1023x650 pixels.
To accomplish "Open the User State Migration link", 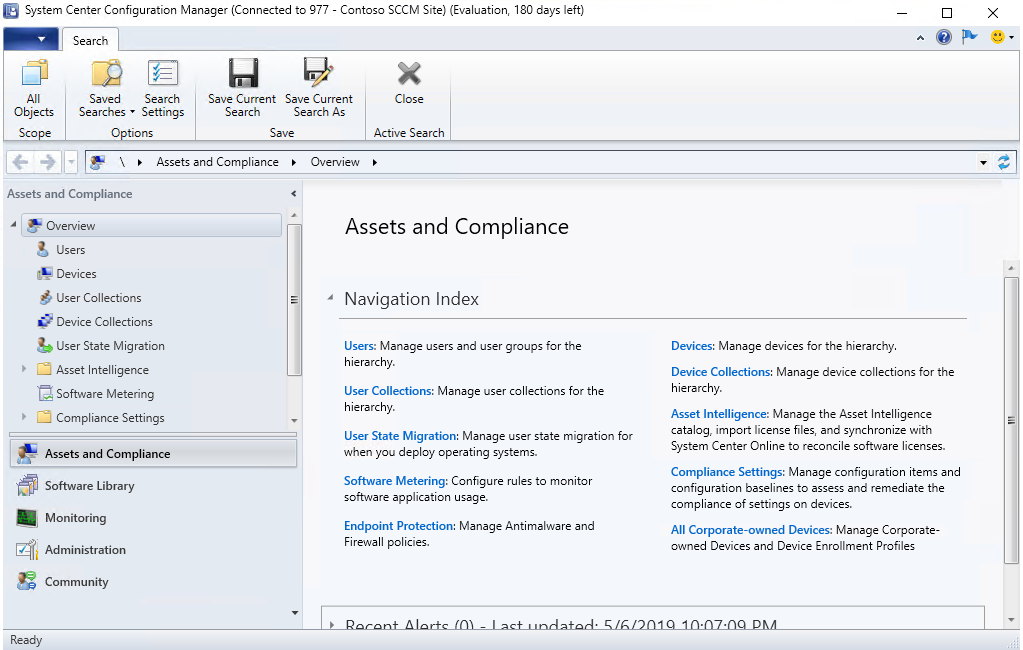I will pos(401,436).
